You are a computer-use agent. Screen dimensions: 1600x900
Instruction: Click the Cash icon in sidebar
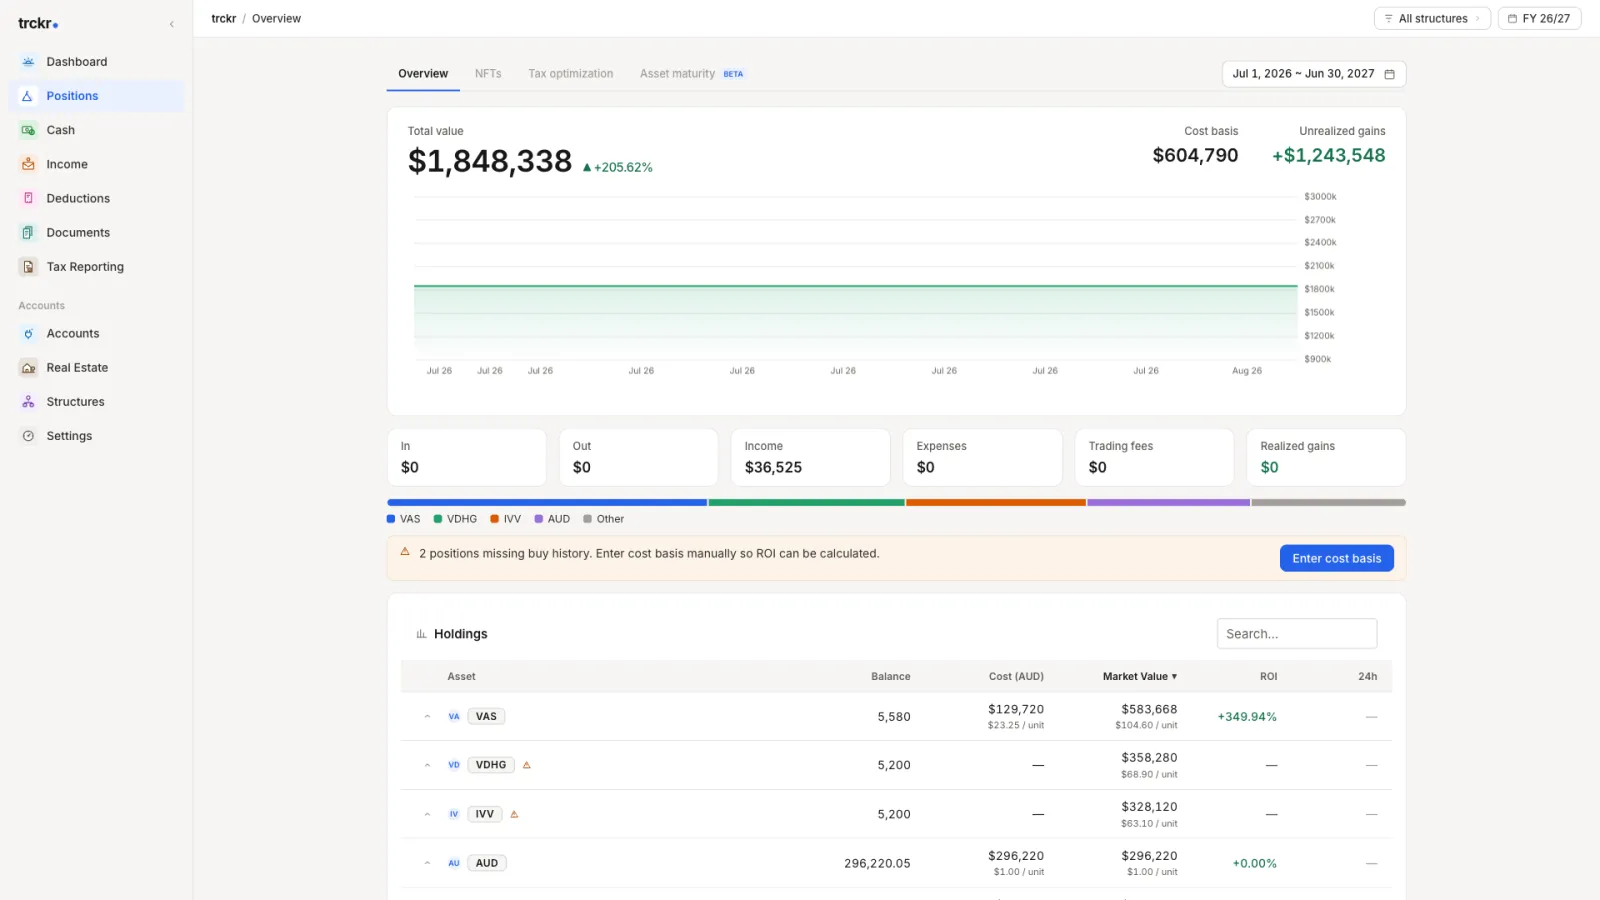[x=28, y=130]
